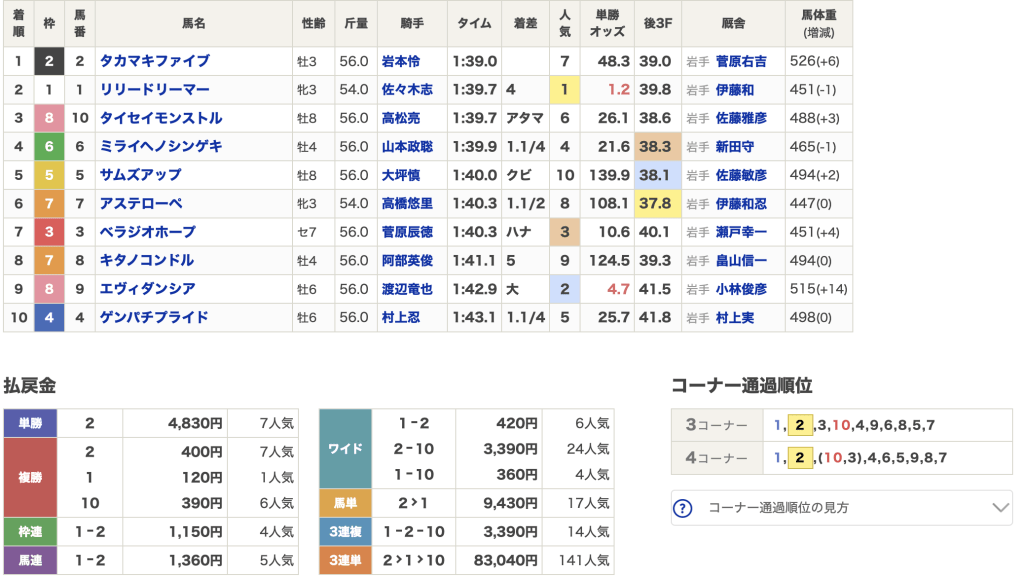Click the ワイド payout label

pyautogui.click(x=345, y=448)
